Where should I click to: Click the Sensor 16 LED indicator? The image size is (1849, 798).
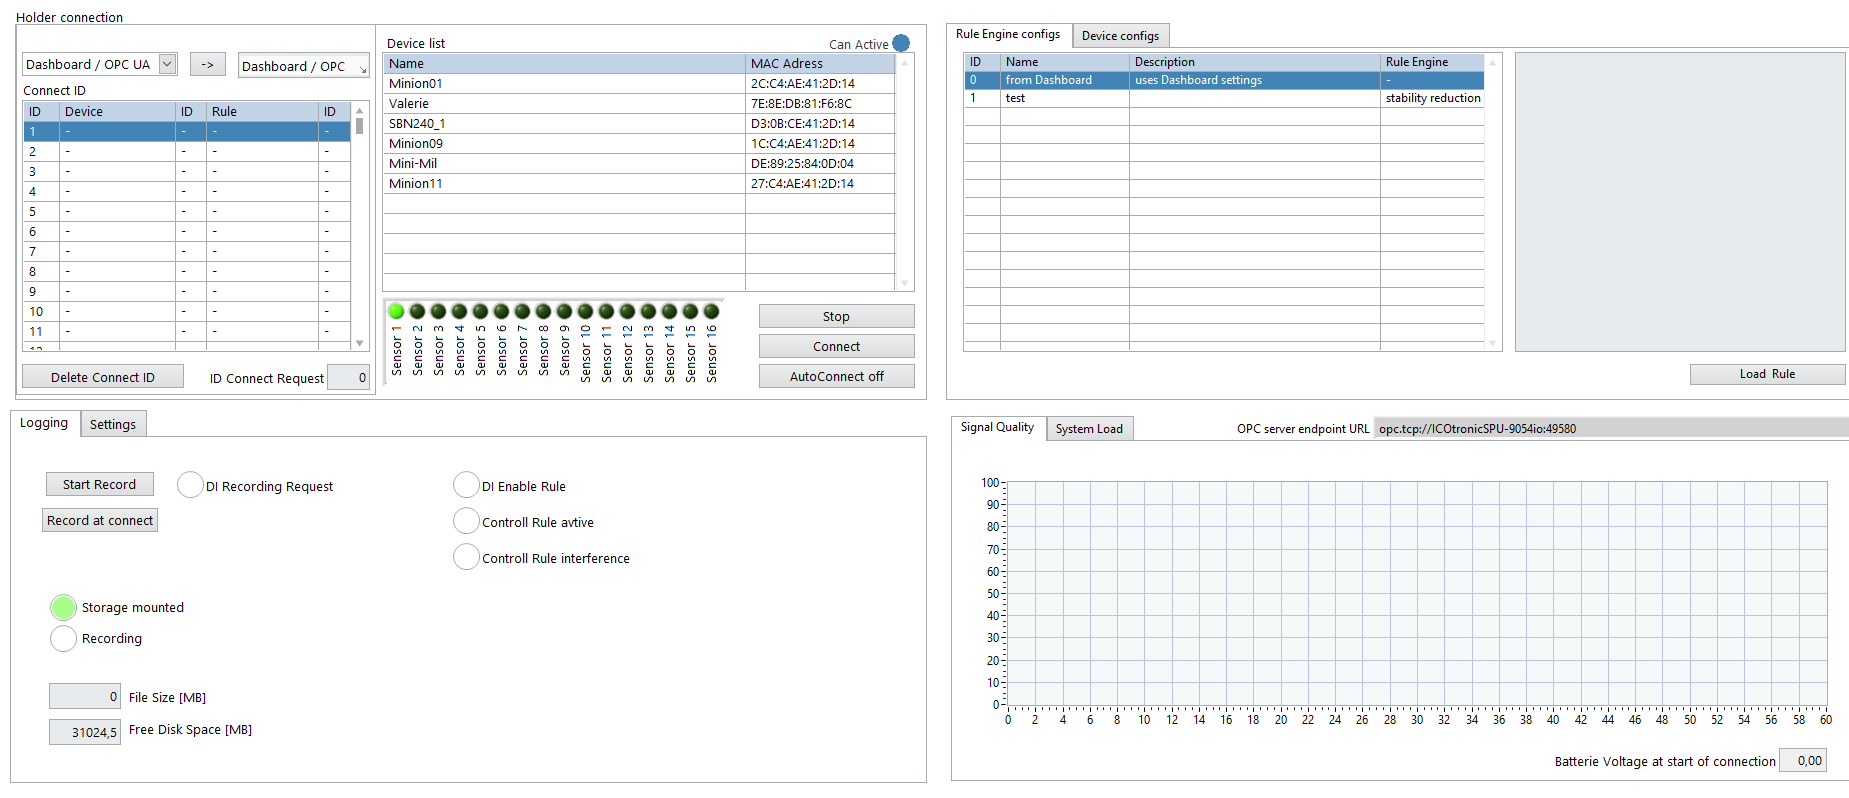point(711,311)
